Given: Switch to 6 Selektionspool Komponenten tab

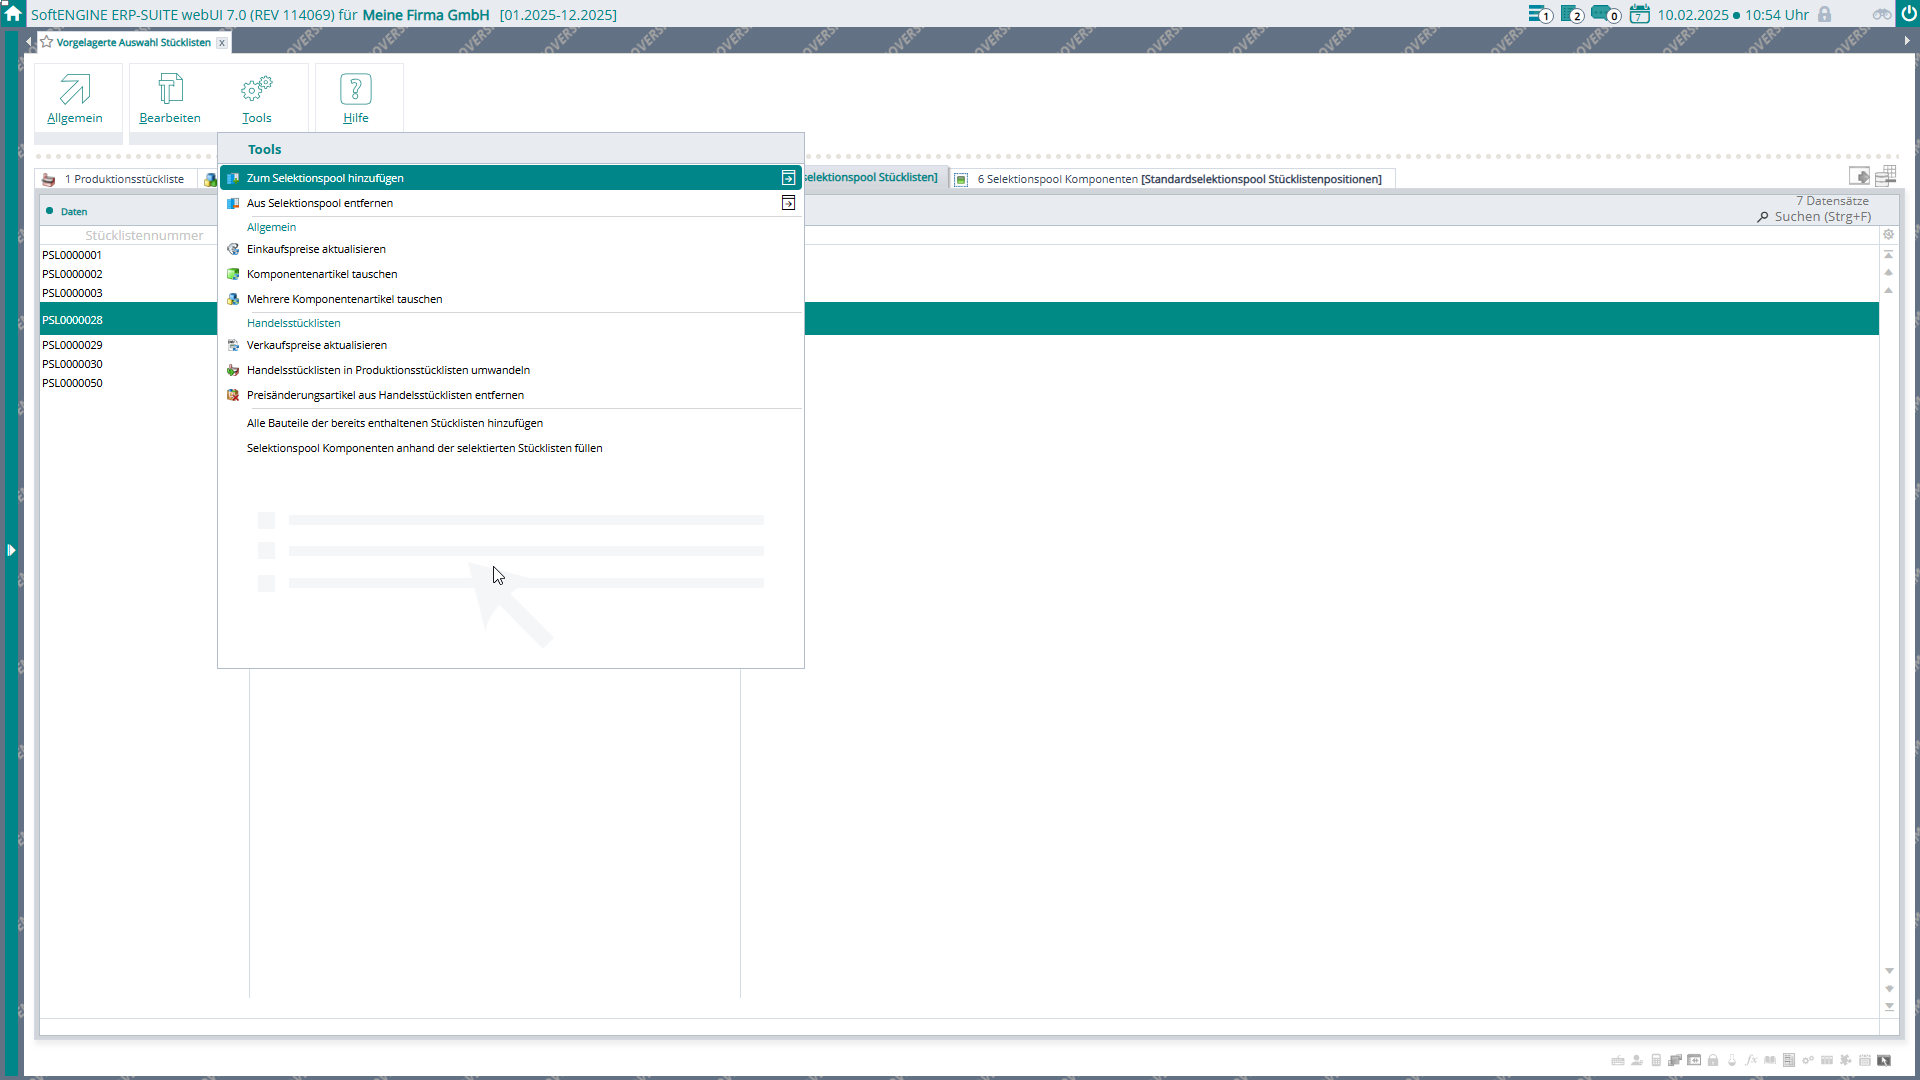Looking at the screenshot, I should [1178, 179].
